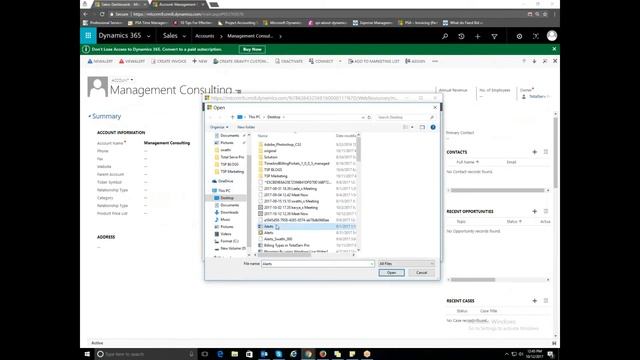Click the refresh icon beside address bar
Viewport: 640px width, 360px height.
coord(369,117)
